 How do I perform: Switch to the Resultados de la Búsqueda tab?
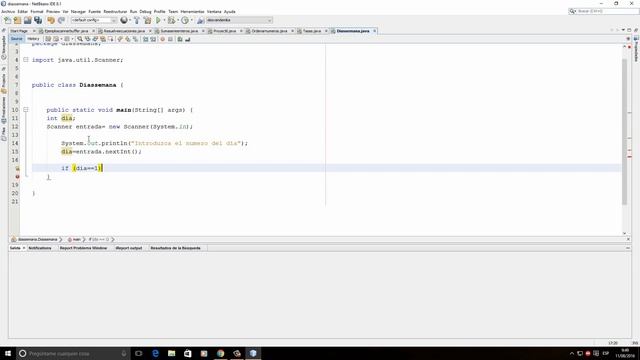pos(176,248)
